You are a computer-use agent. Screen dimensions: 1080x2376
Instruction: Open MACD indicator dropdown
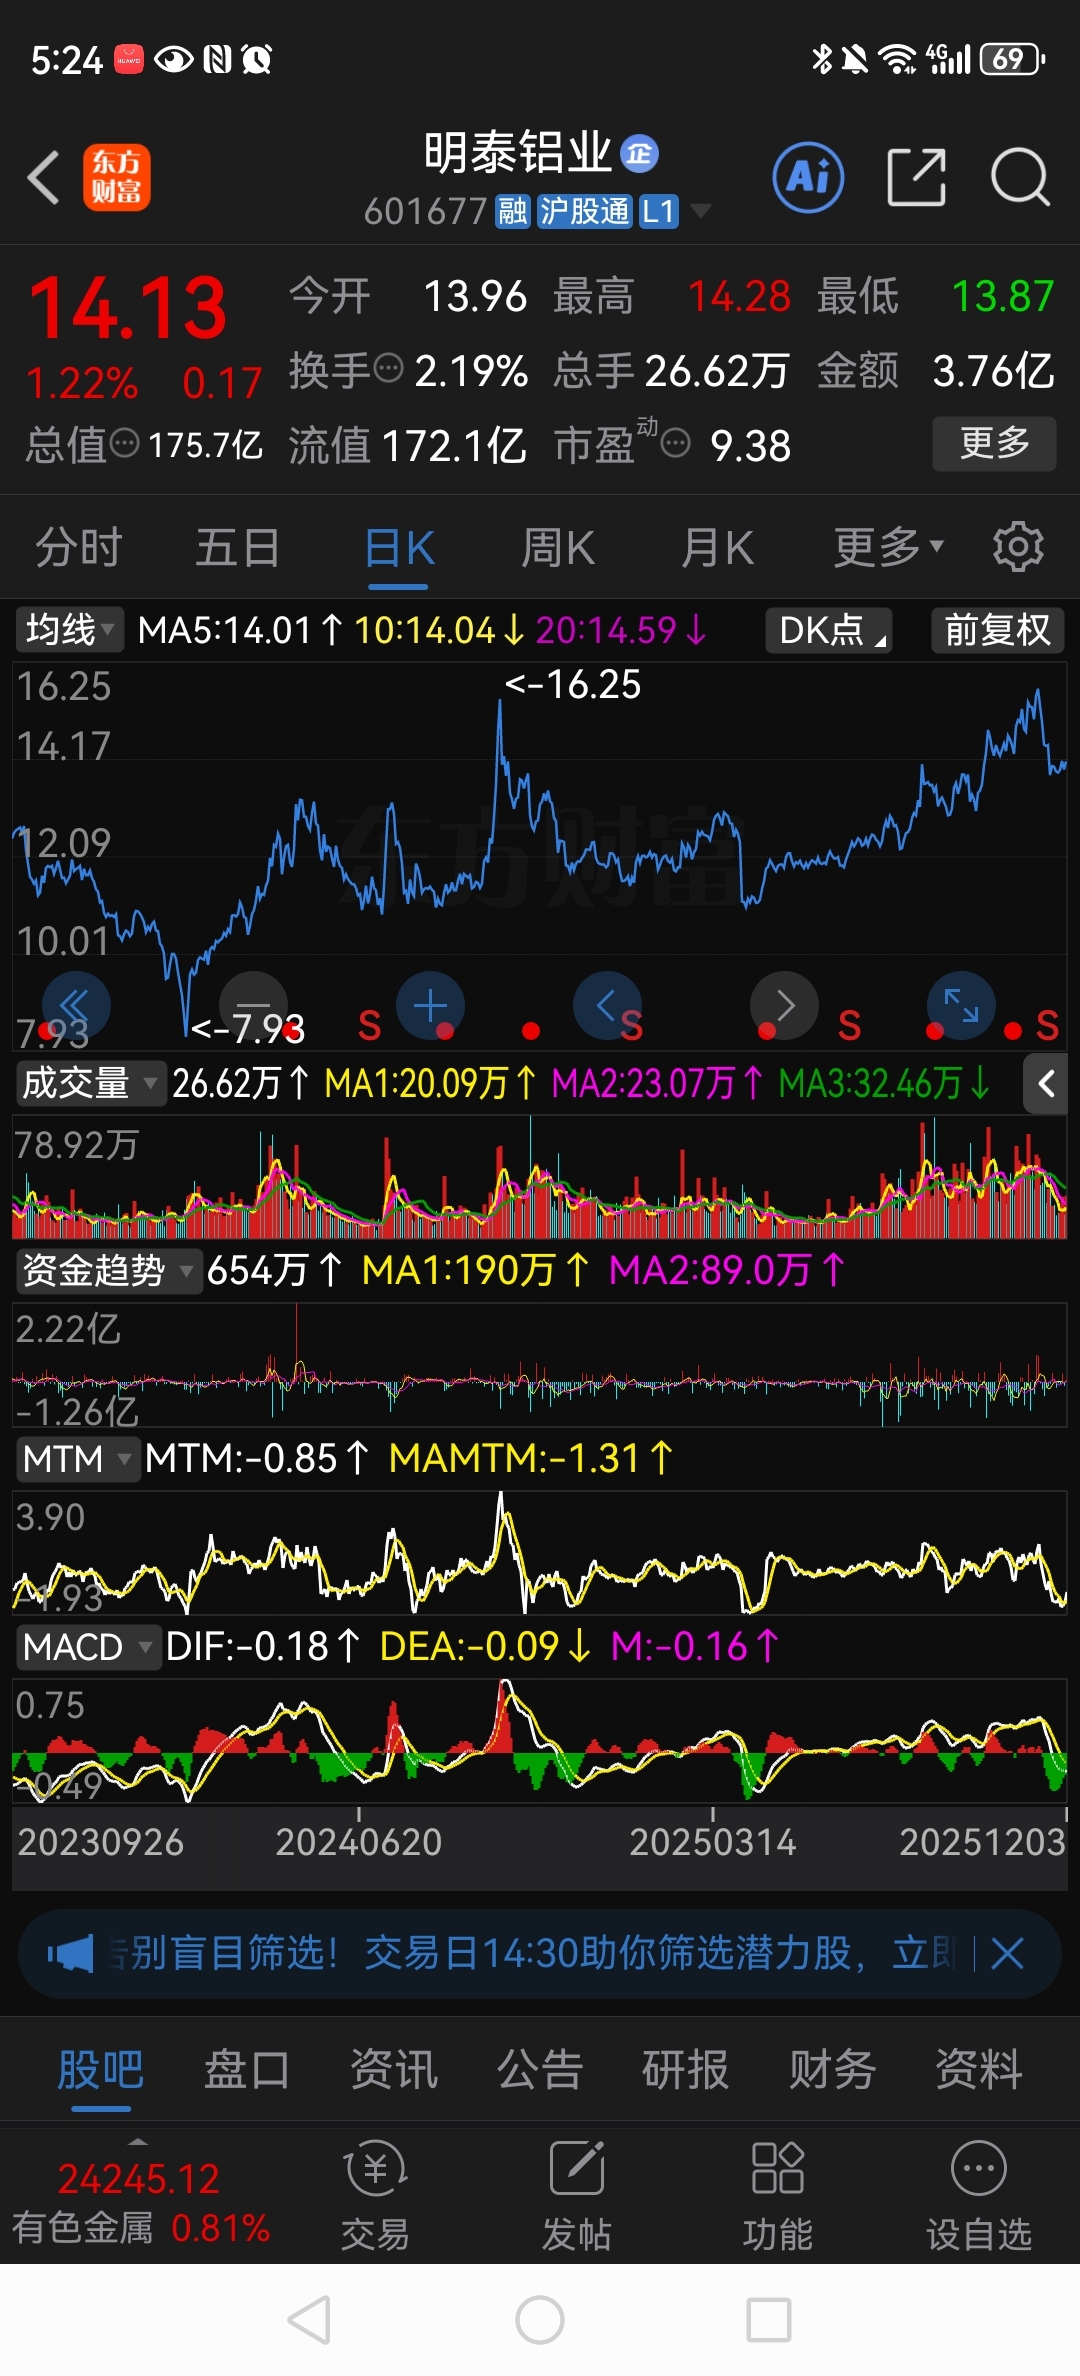[87, 1646]
